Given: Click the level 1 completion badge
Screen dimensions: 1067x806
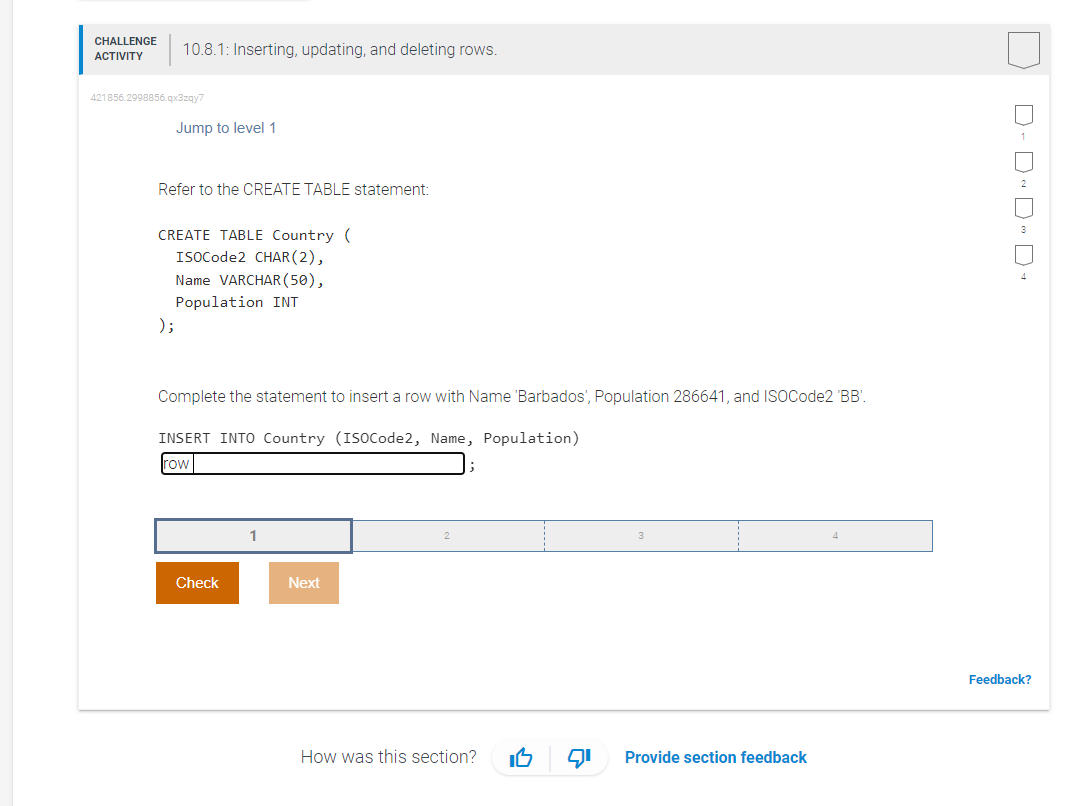Looking at the screenshot, I should [x=1023, y=114].
